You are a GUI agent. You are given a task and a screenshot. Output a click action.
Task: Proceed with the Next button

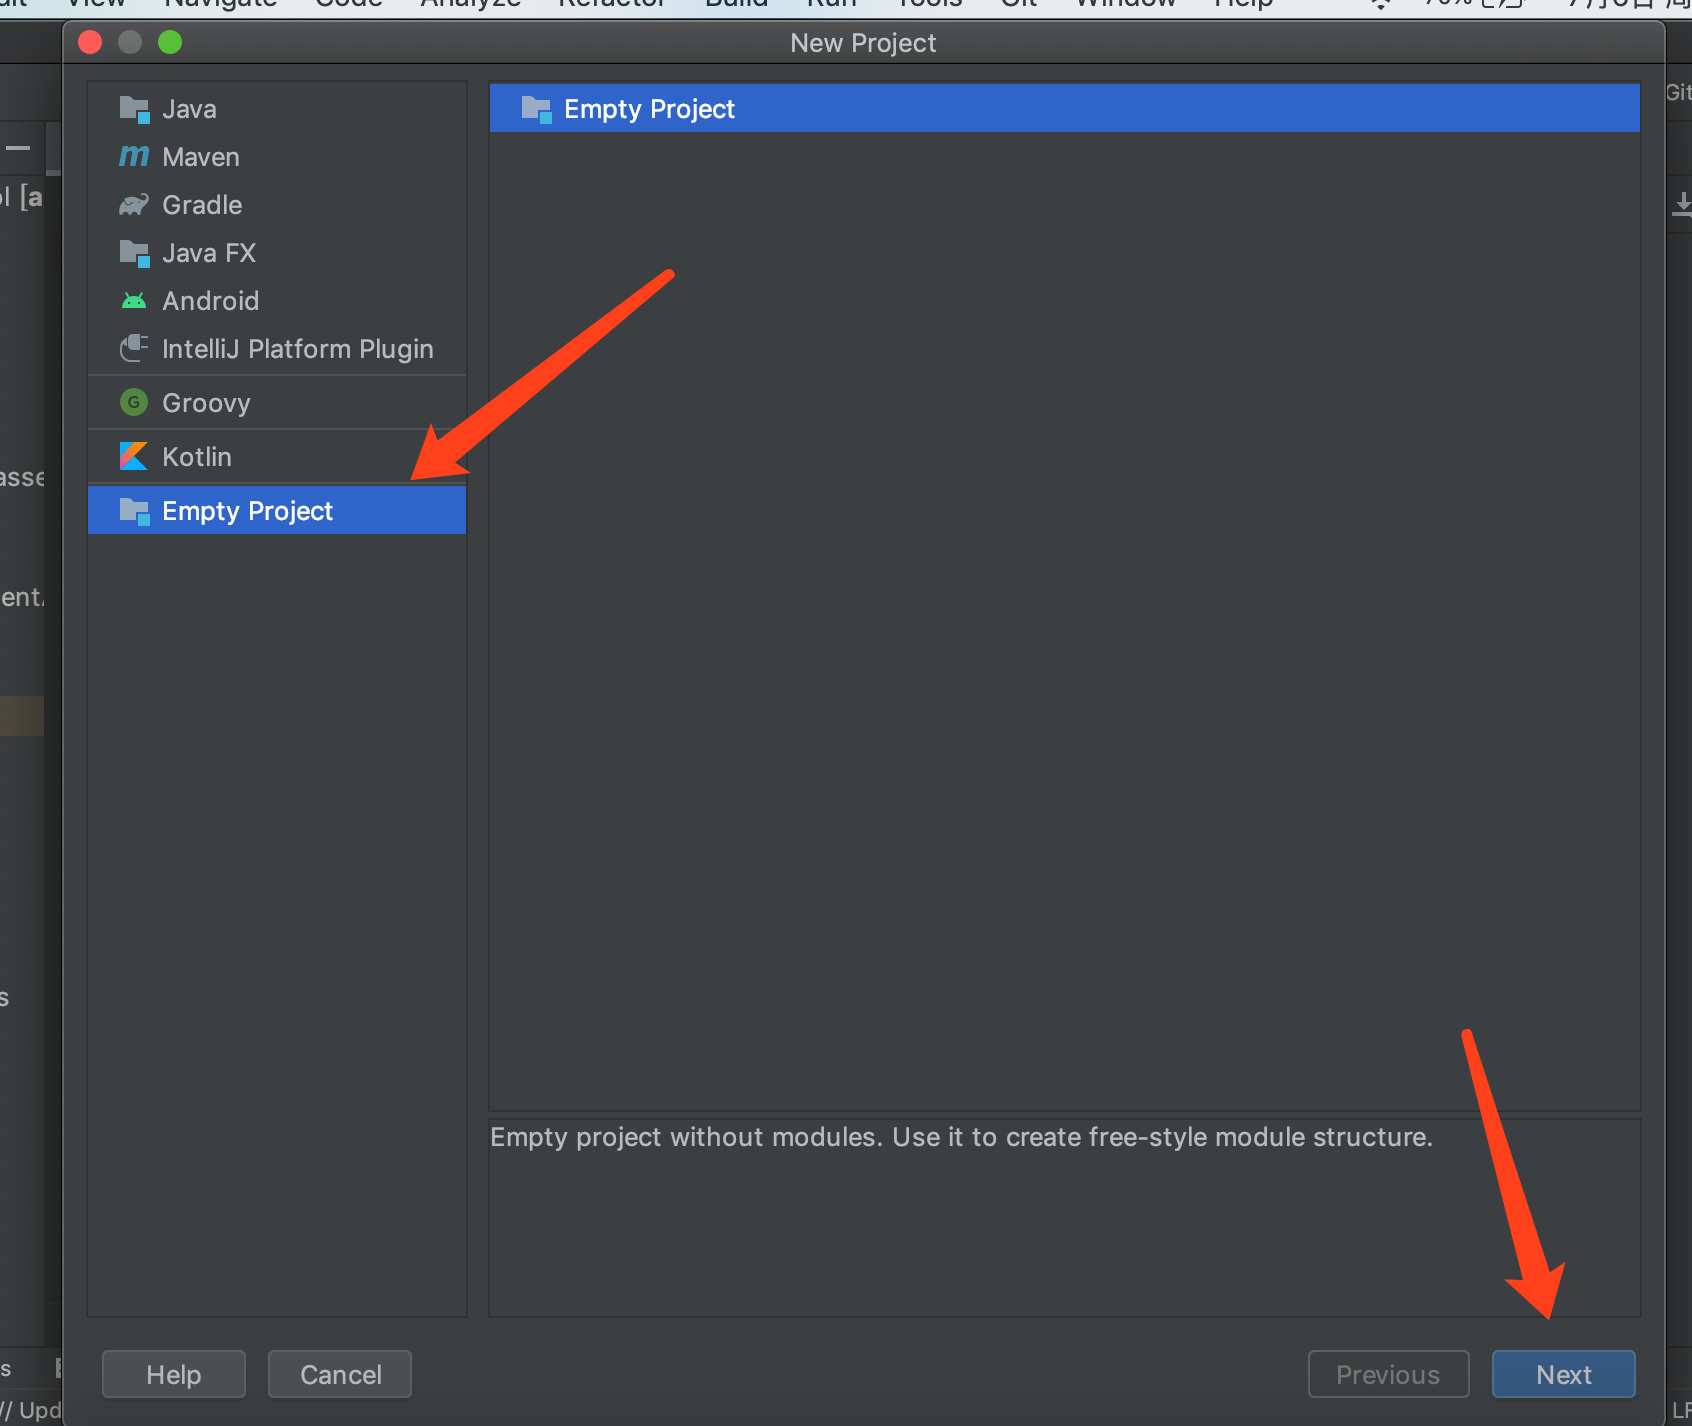(x=1564, y=1374)
